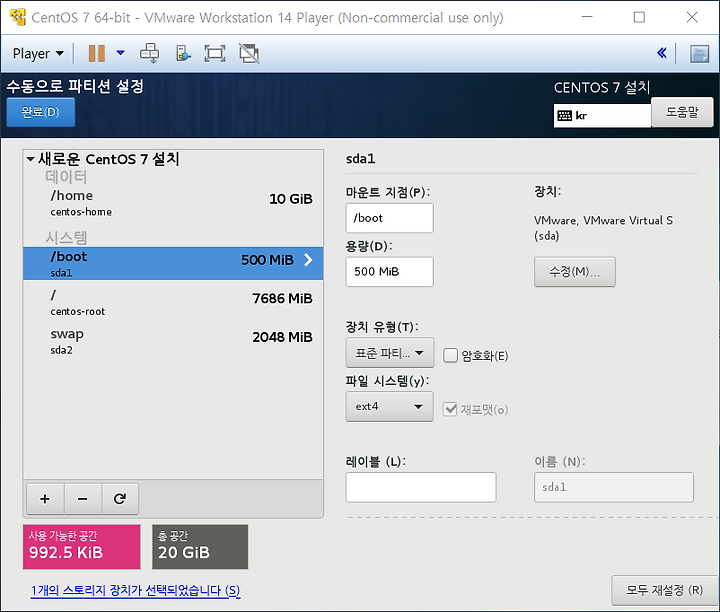Click the 10 GiB size of /home
The height and width of the screenshot is (612, 720).
(x=291, y=199)
